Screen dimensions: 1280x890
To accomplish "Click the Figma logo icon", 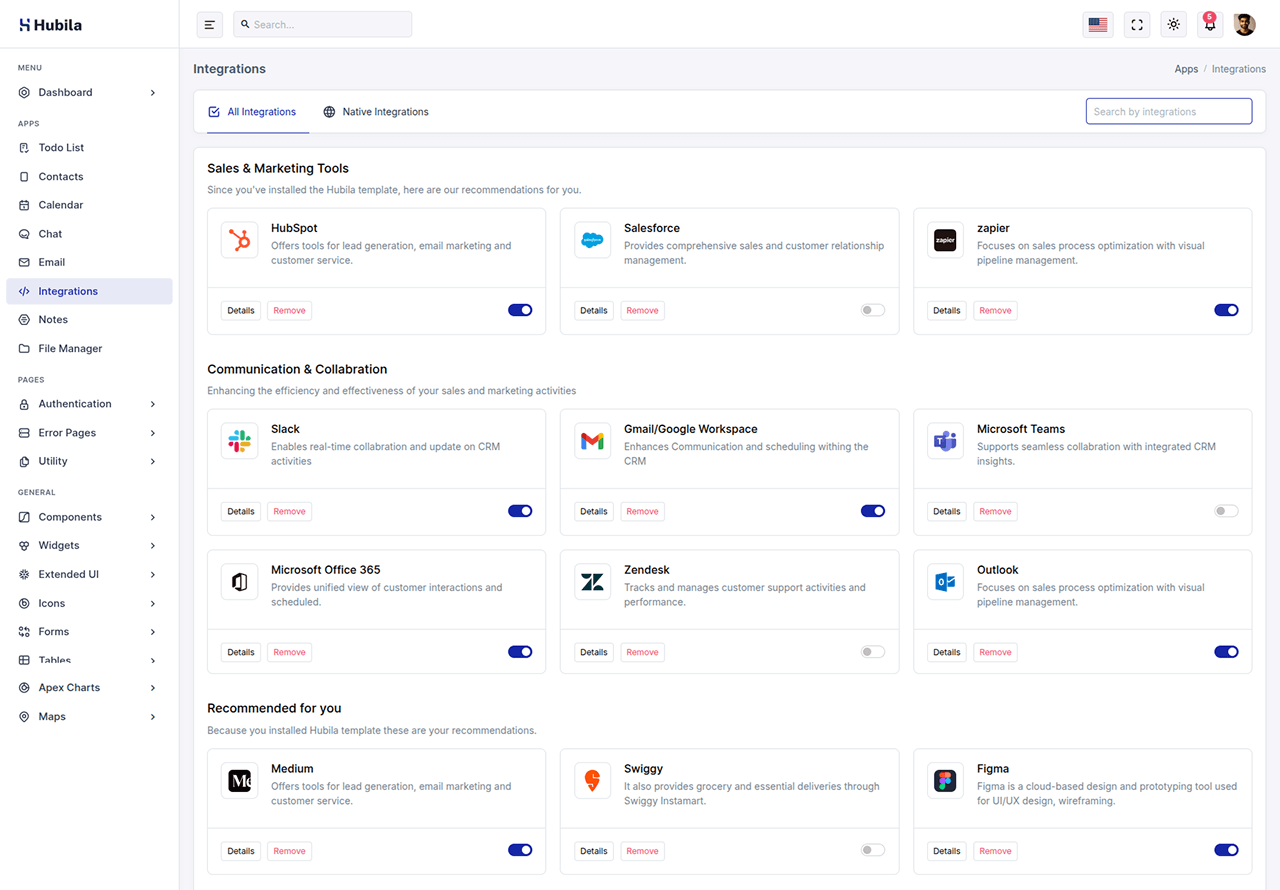I will point(946,781).
